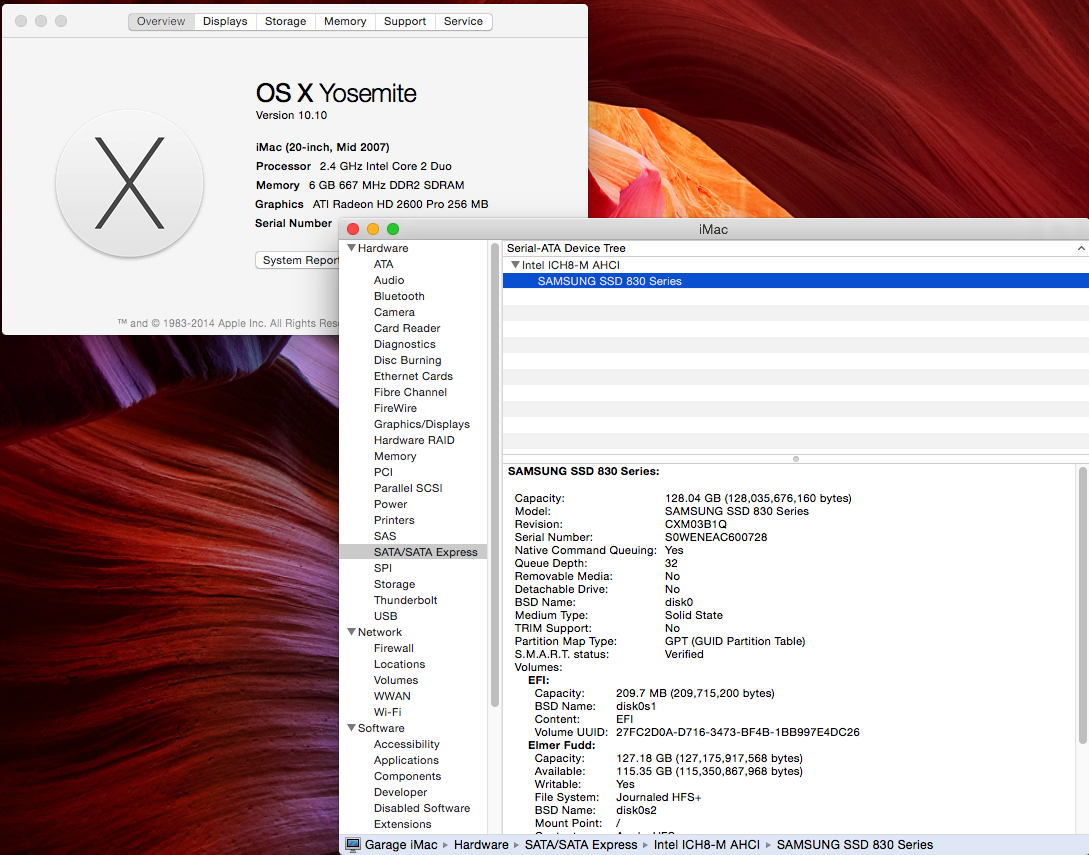
Task: Open the Displays tab
Action: pyautogui.click(x=225, y=22)
